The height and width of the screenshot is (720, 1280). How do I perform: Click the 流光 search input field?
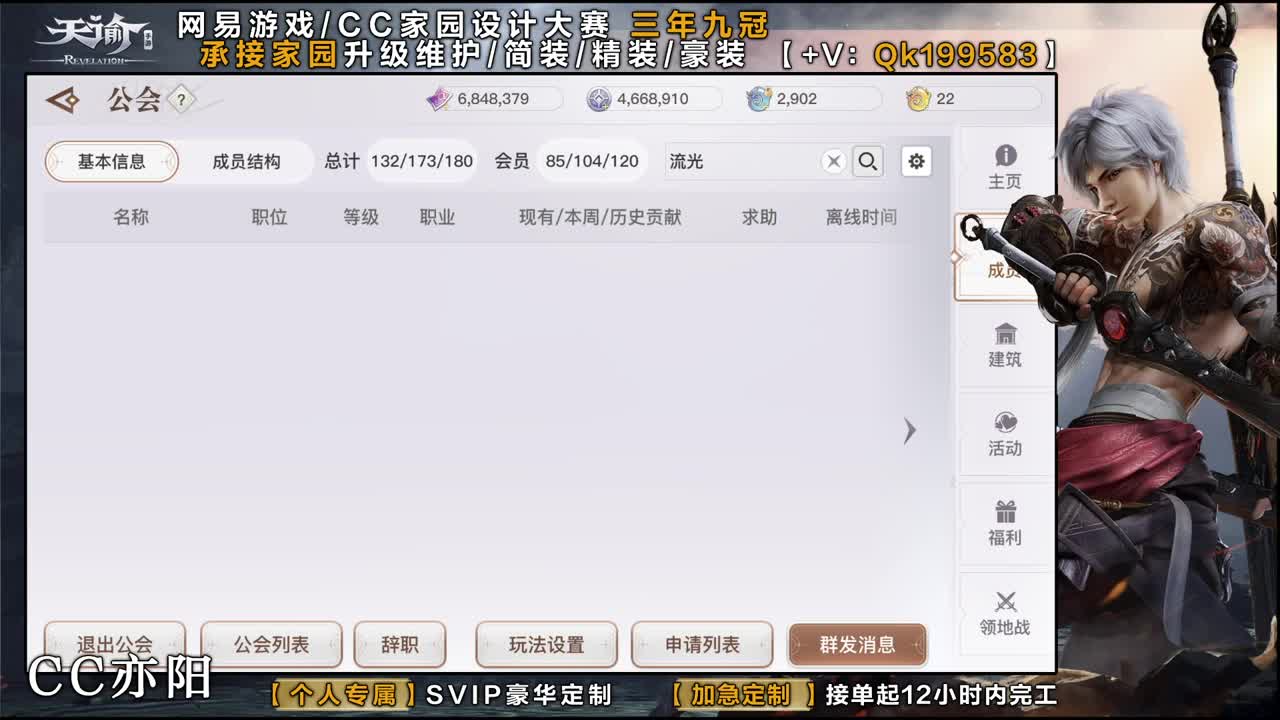point(742,162)
